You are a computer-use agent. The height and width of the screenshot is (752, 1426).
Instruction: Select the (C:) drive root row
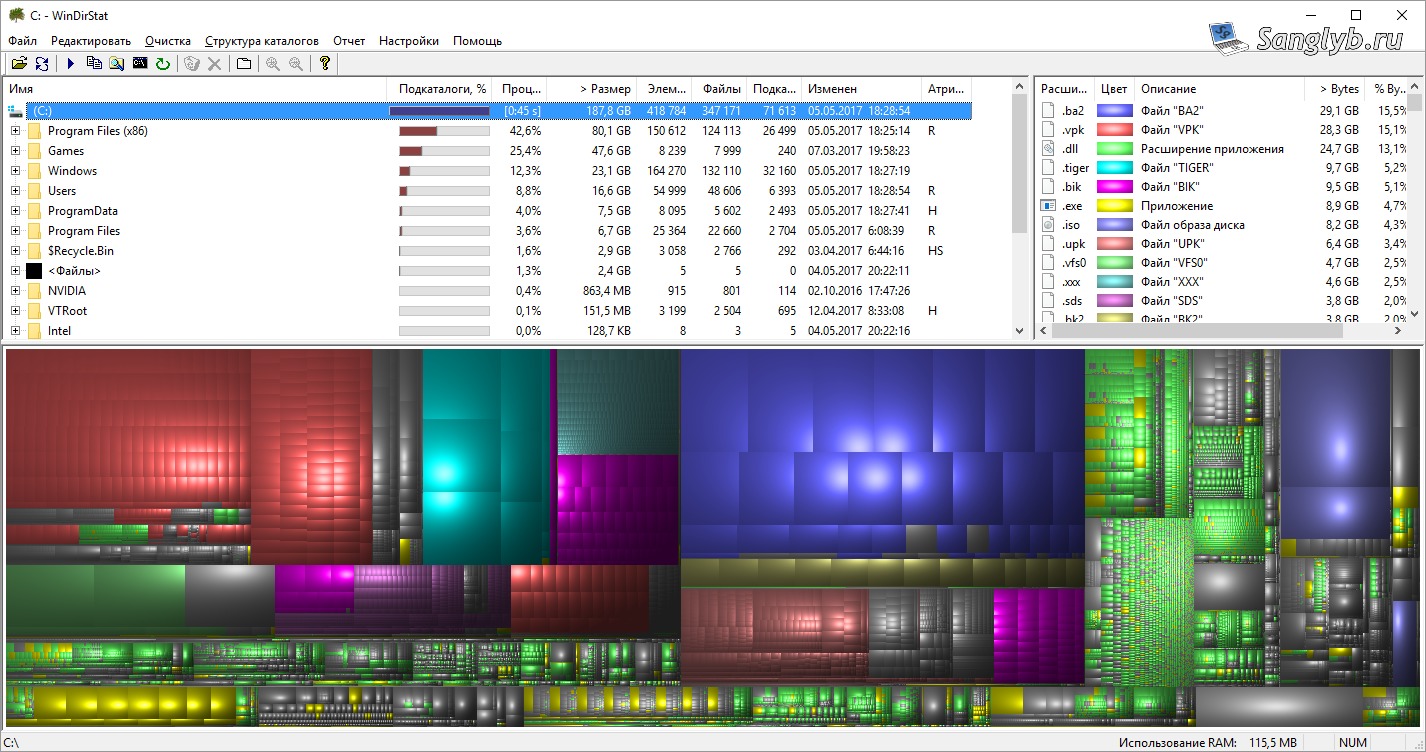tap(488, 111)
